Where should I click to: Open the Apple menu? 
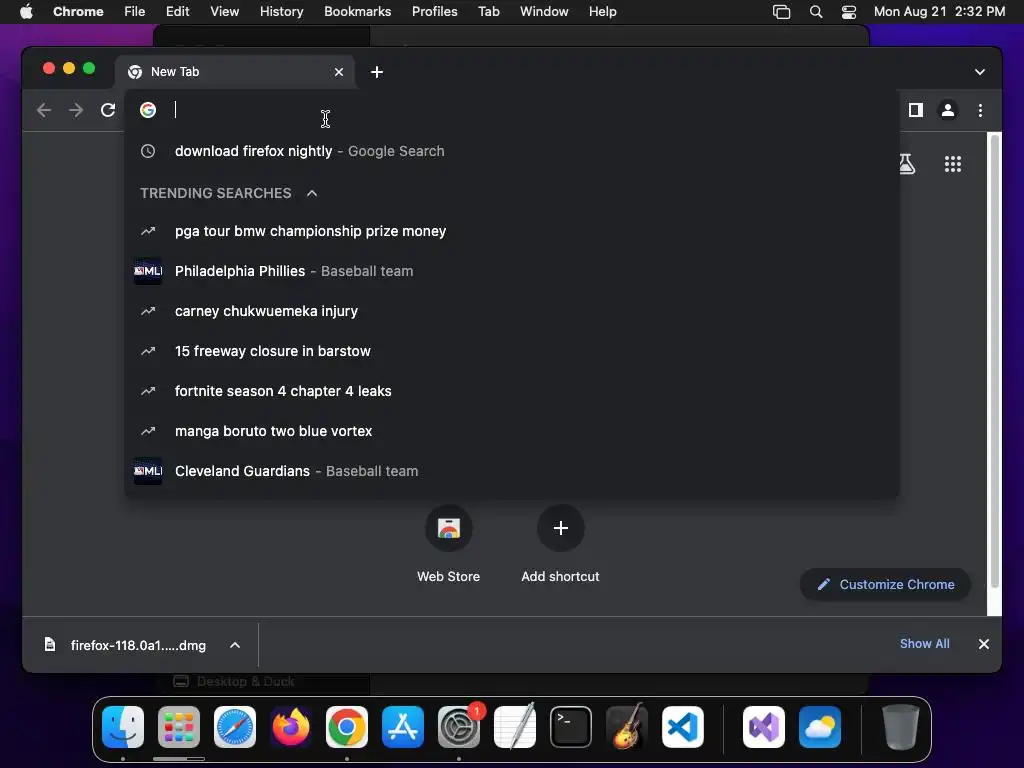click(x=26, y=11)
